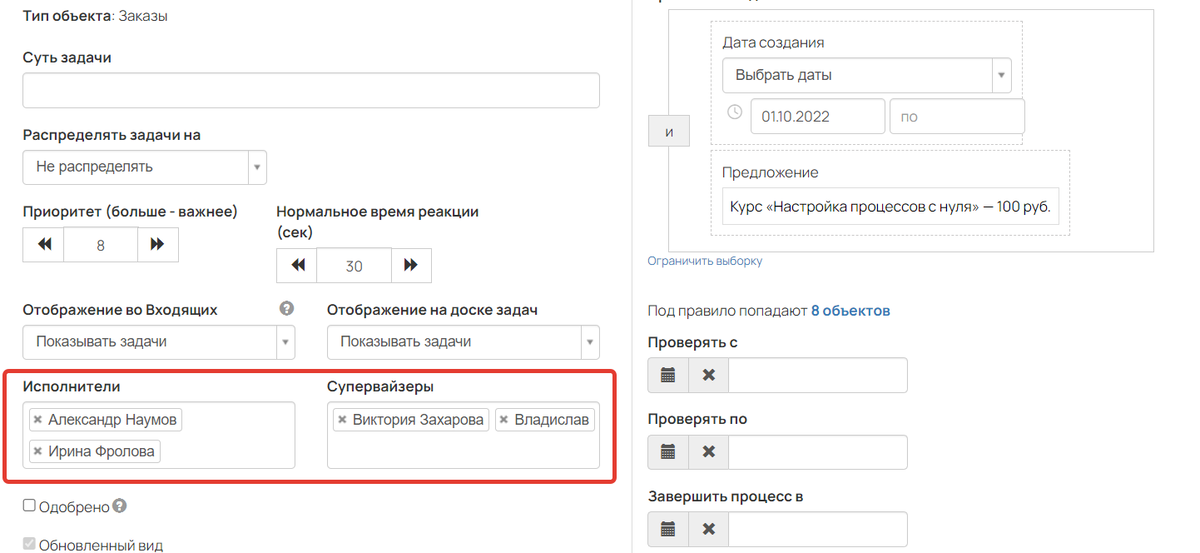Open Отображение во Входящих dropdown
Image resolution: width=1200 pixels, height=553 pixels.
click(159, 342)
